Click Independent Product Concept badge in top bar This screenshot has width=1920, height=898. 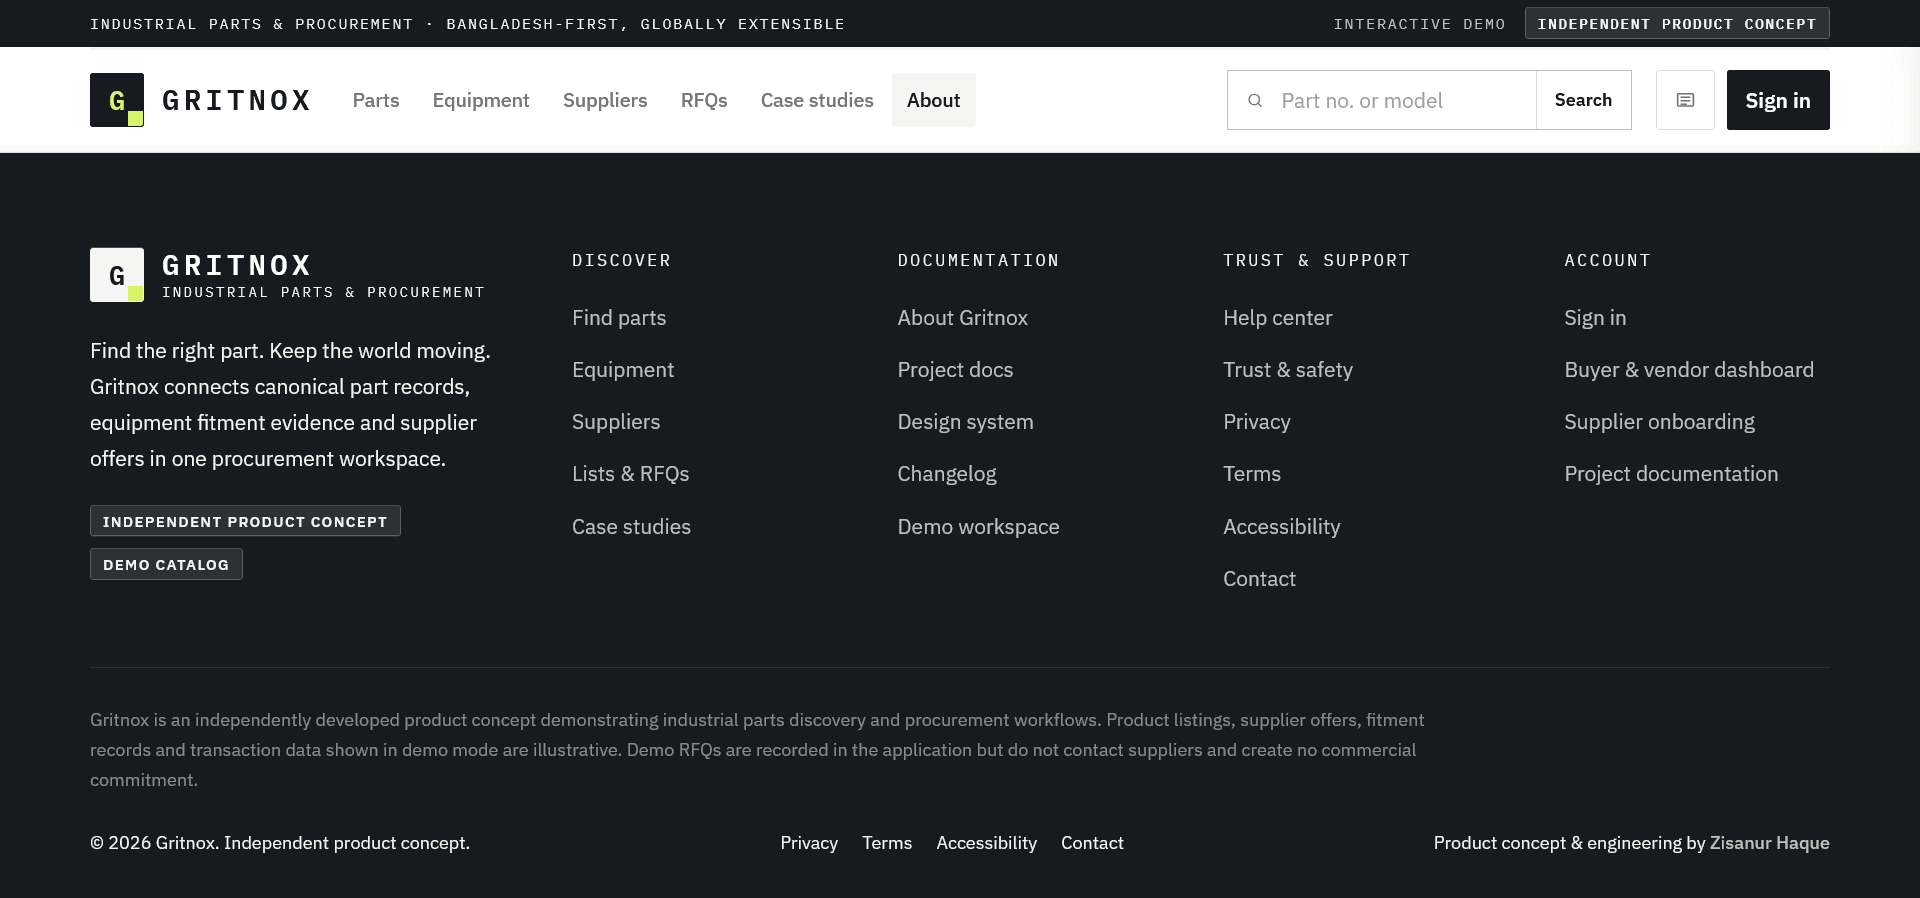pos(1677,23)
